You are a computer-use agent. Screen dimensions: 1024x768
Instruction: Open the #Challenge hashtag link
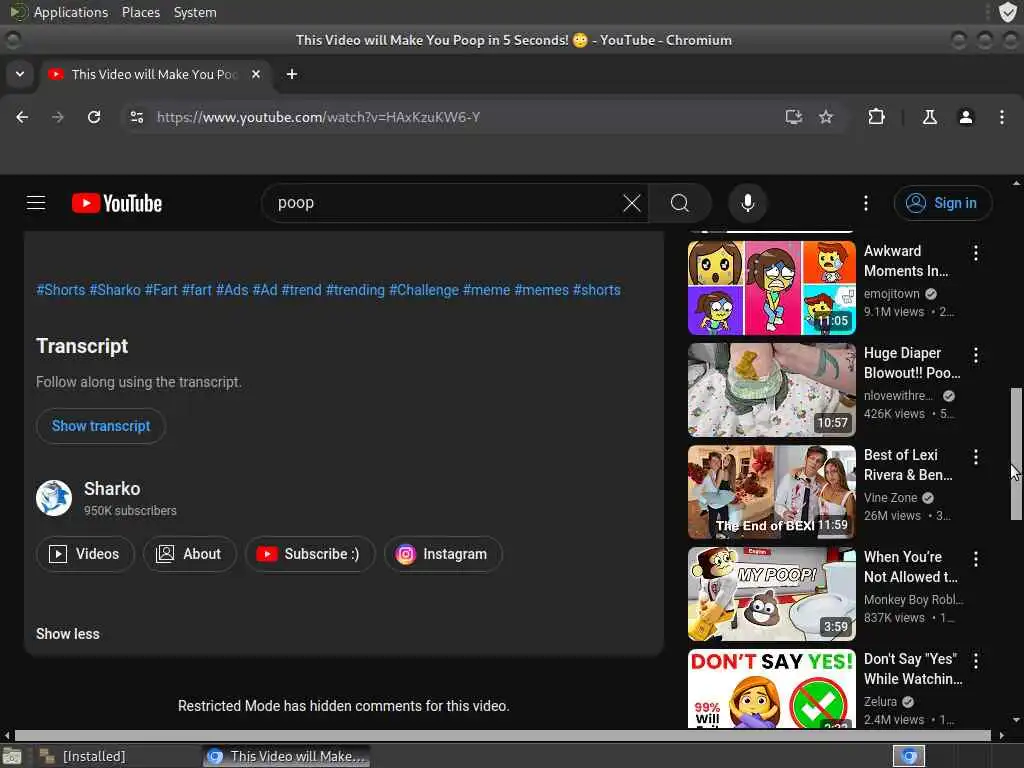click(424, 290)
